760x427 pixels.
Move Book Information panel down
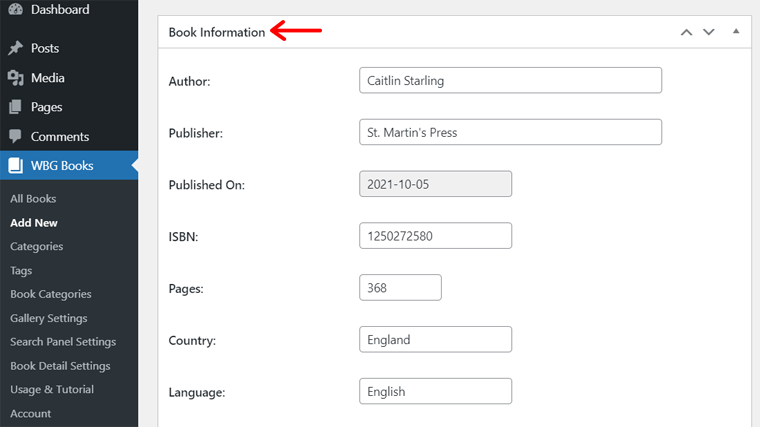coord(709,32)
